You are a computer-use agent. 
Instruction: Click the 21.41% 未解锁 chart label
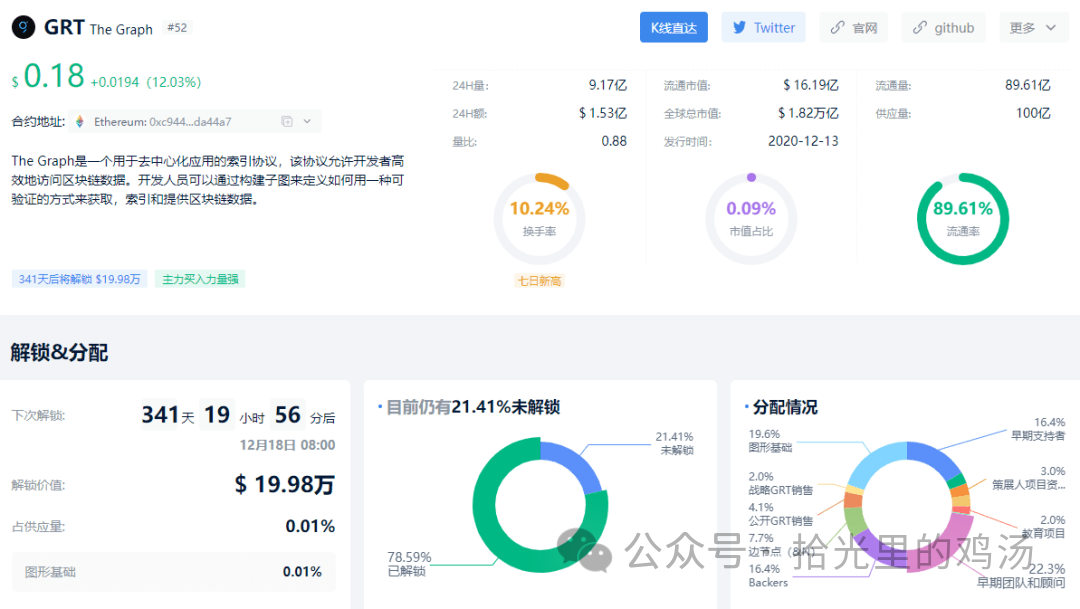pos(674,443)
